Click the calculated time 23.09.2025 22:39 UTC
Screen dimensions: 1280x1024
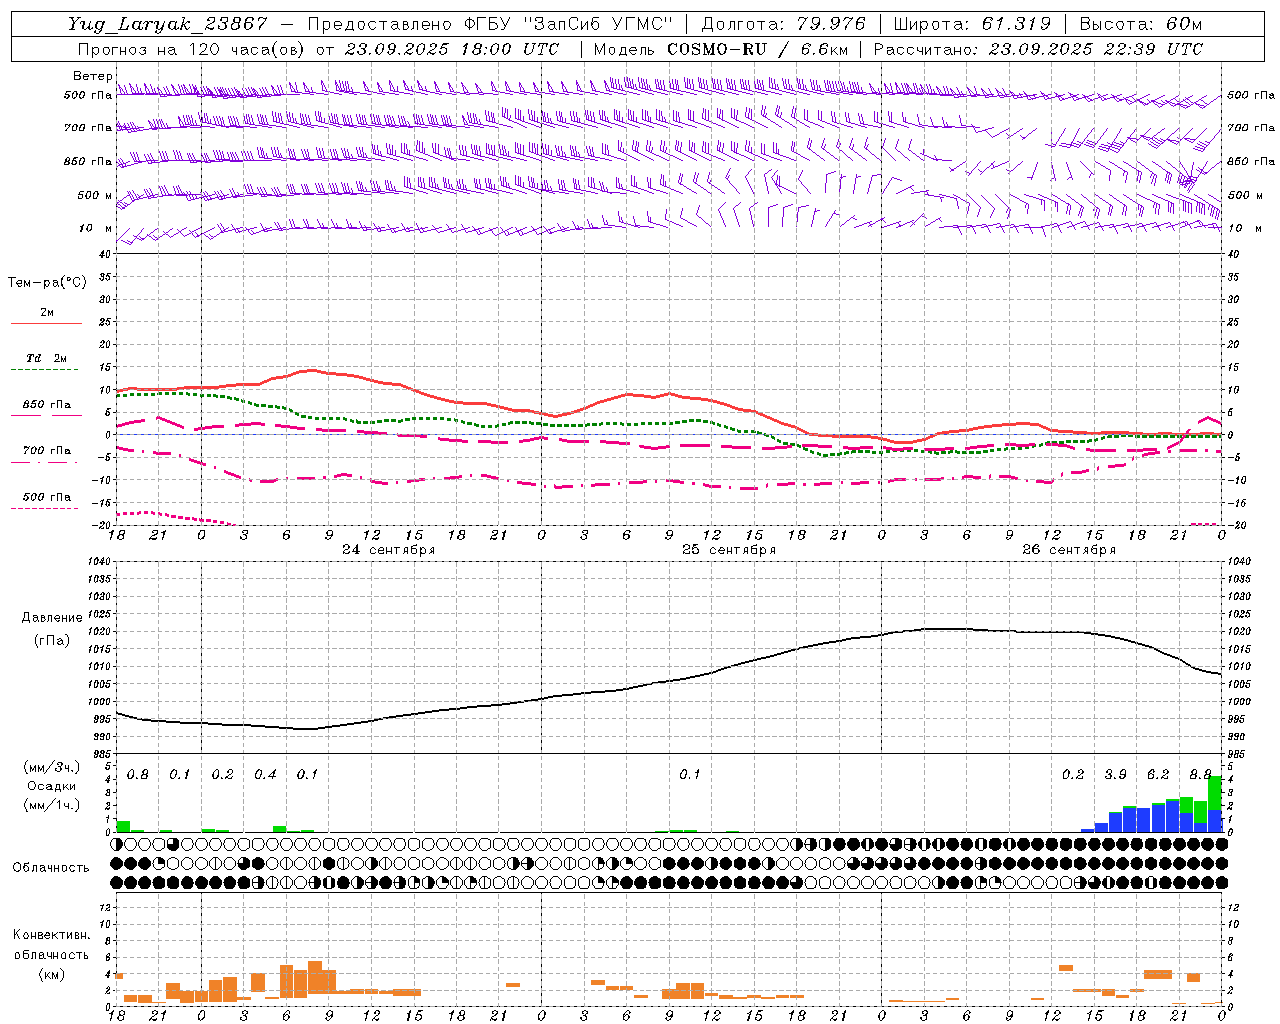[x=1096, y=49]
